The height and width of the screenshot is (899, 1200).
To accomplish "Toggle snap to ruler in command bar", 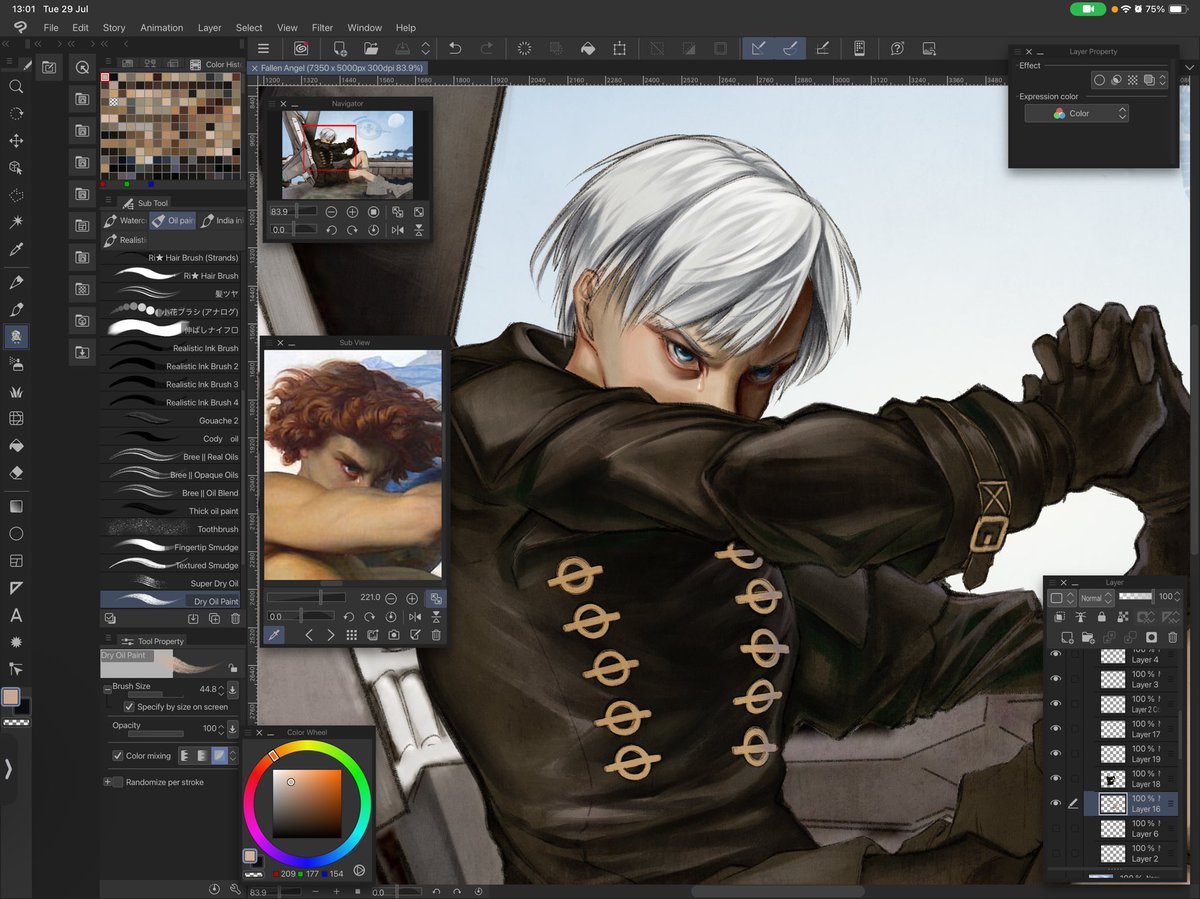I will point(757,48).
